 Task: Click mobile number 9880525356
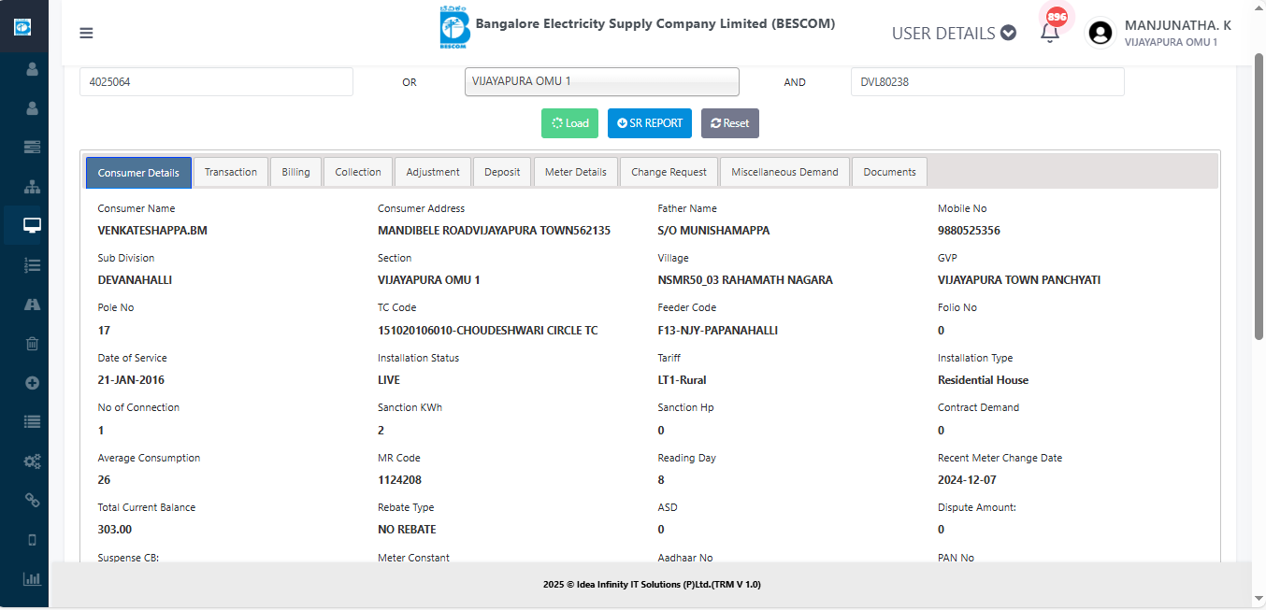click(969, 230)
